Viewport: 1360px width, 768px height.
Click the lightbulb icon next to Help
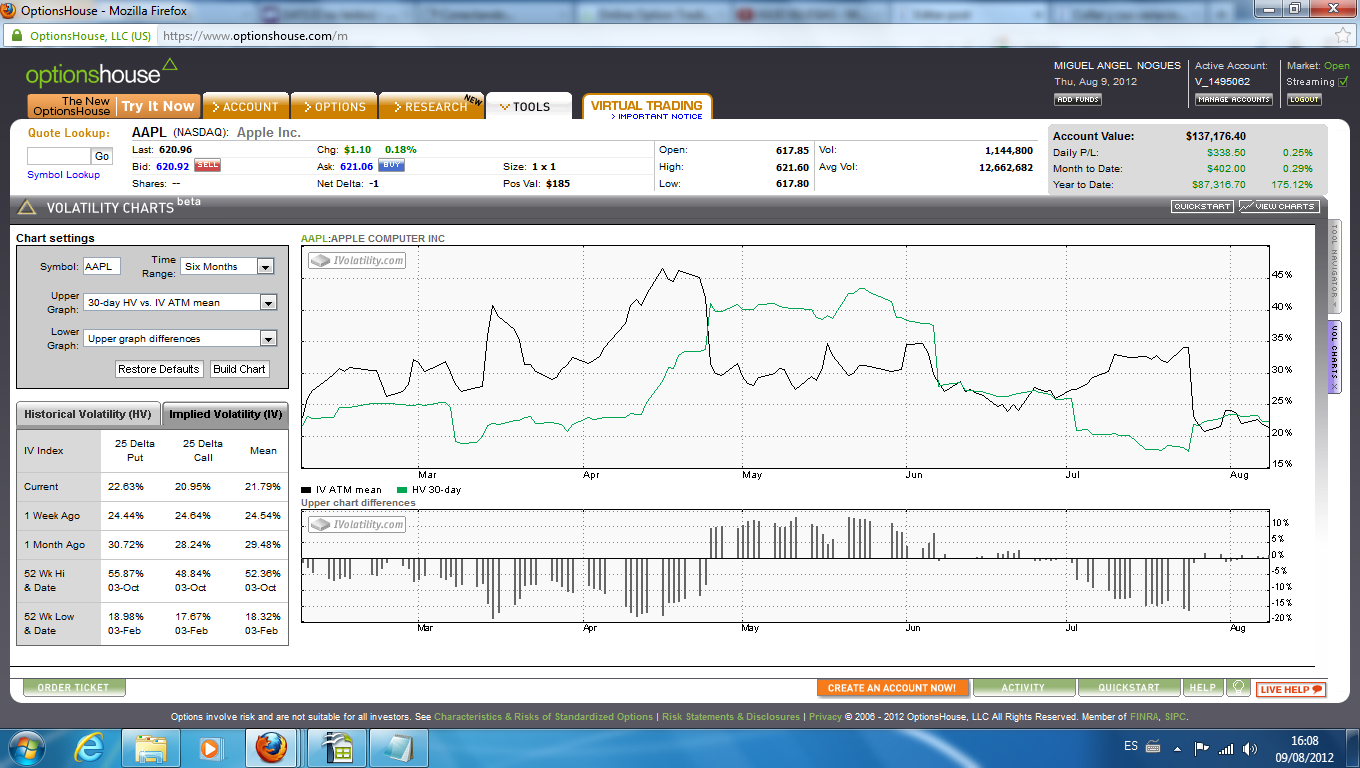pos(1238,688)
